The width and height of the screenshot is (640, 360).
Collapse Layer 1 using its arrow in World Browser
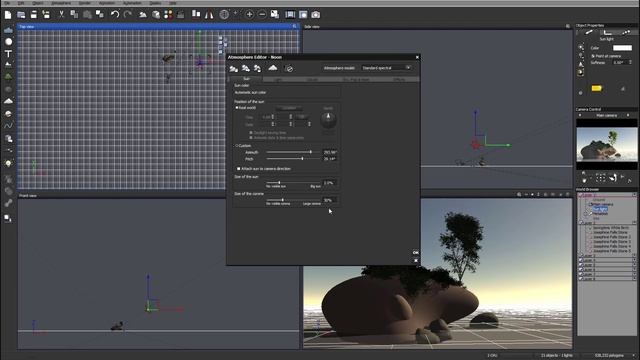(634, 195)
